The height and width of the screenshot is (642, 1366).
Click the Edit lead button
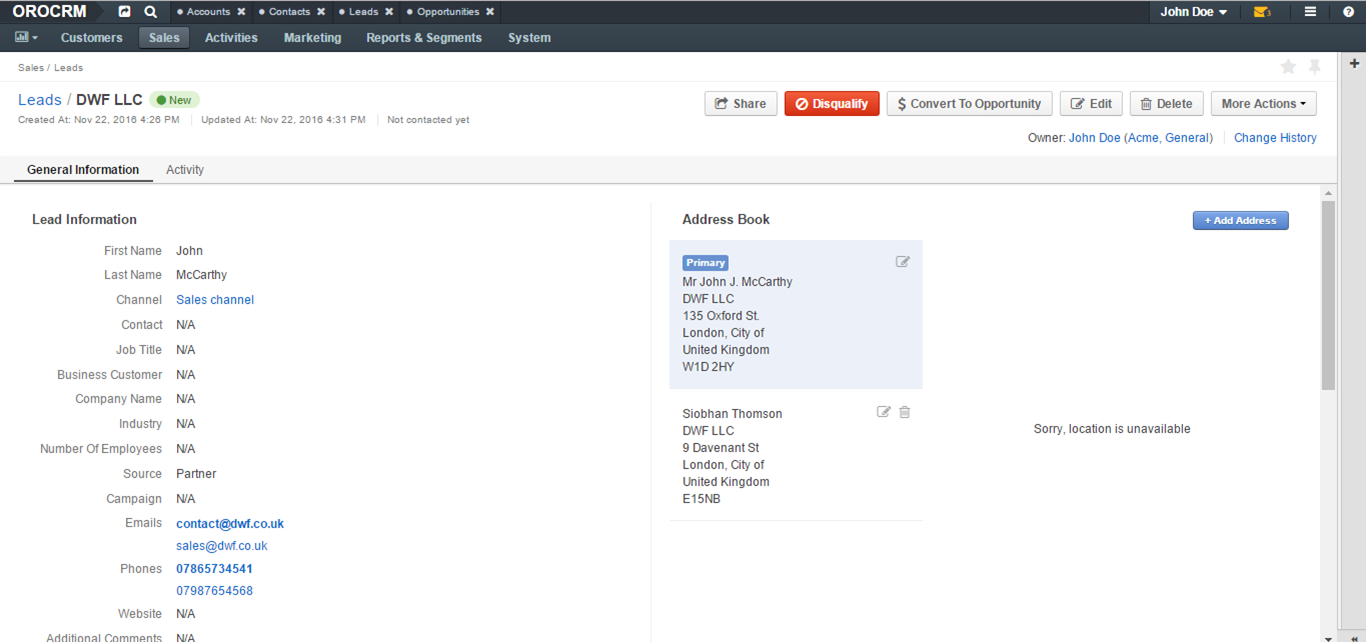pyautogui.click(x=1091, y=104)
